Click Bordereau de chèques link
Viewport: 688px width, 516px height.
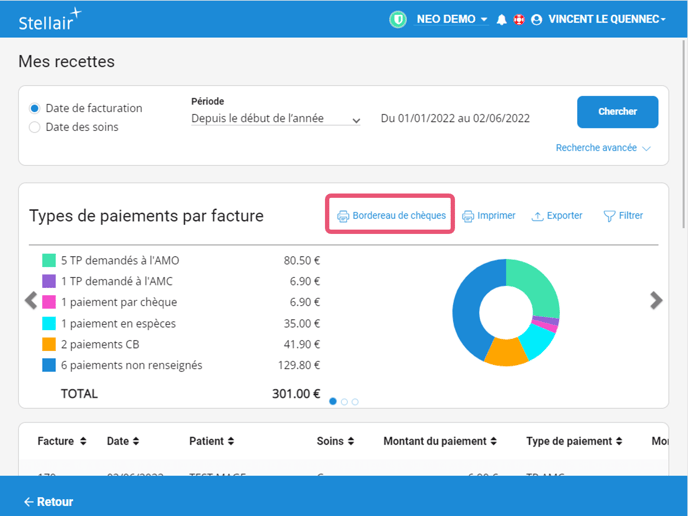click(x=391, y=216)
